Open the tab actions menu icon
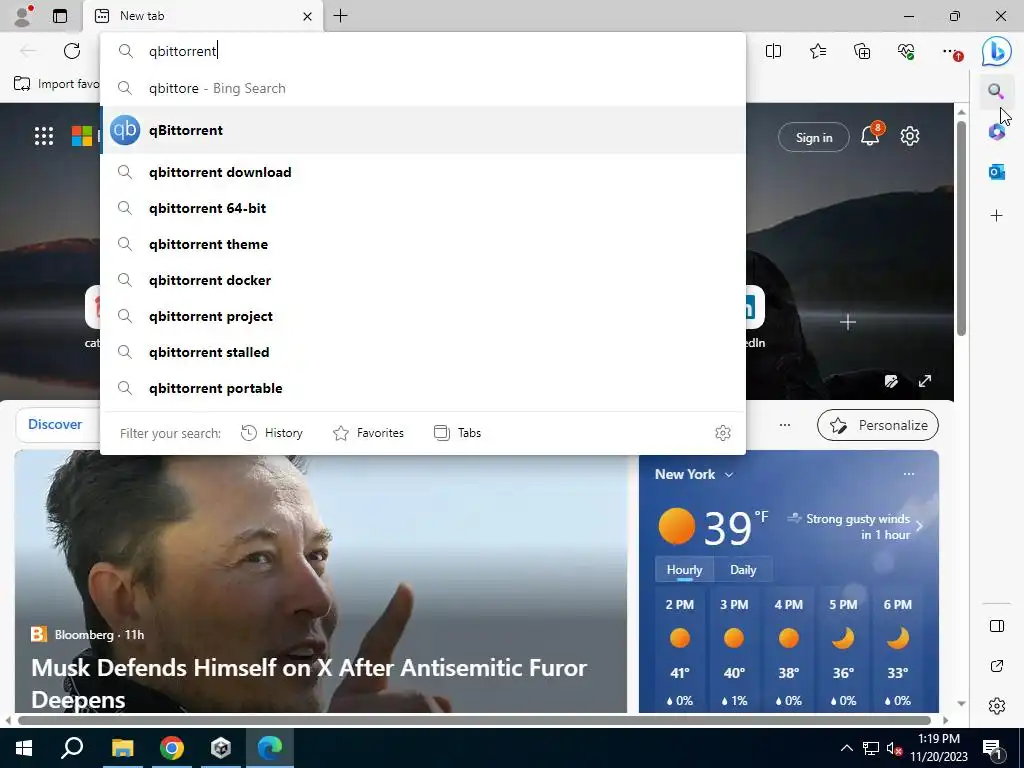The image size is (1024, 768). click(x=60, y=16)
